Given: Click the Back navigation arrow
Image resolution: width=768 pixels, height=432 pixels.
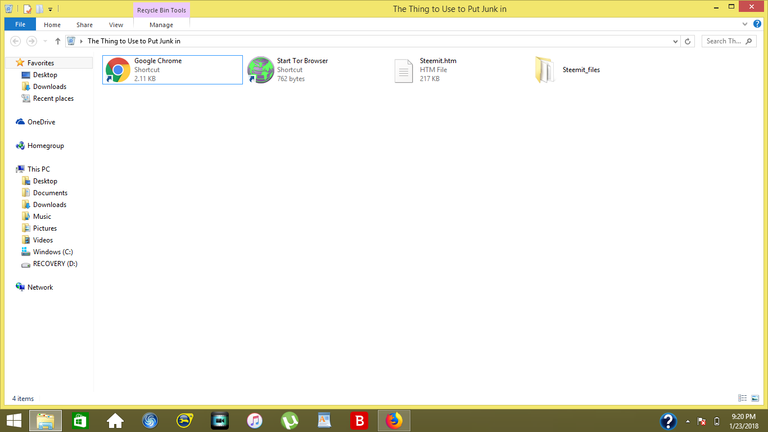Looking at the screenshot, I should coord(16,41).
